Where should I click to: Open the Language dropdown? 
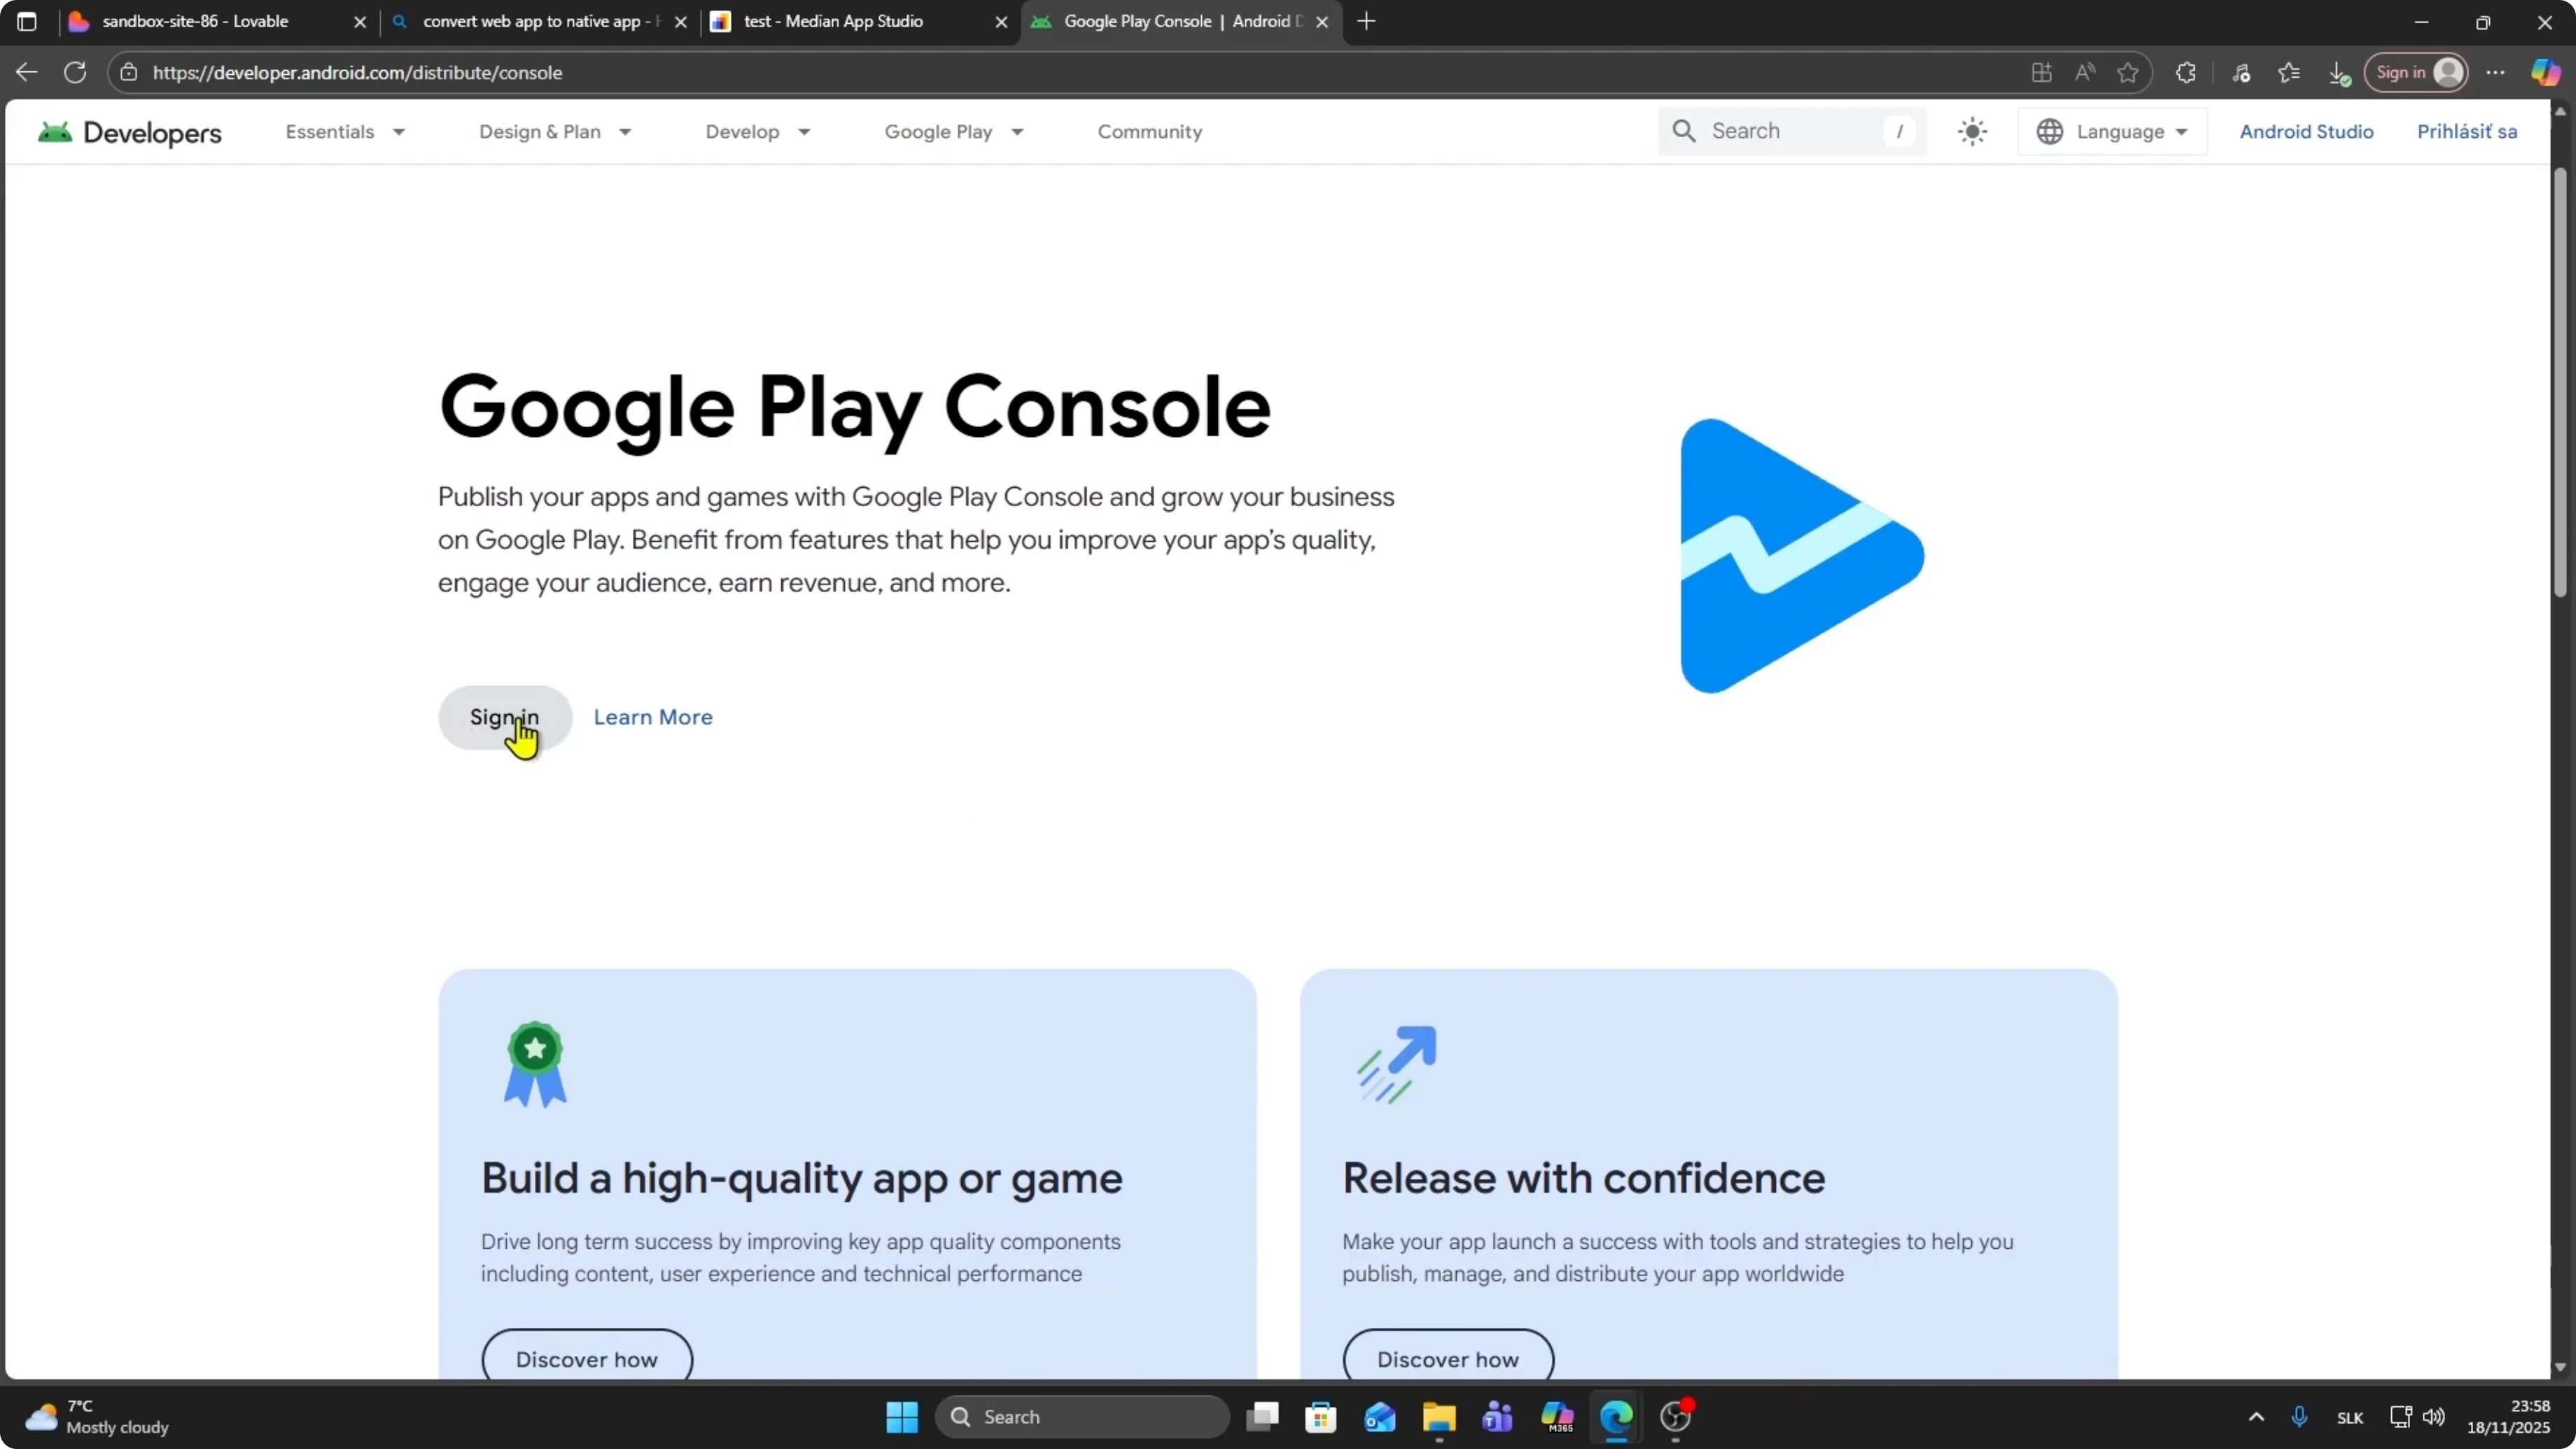tap(2112, 132)
